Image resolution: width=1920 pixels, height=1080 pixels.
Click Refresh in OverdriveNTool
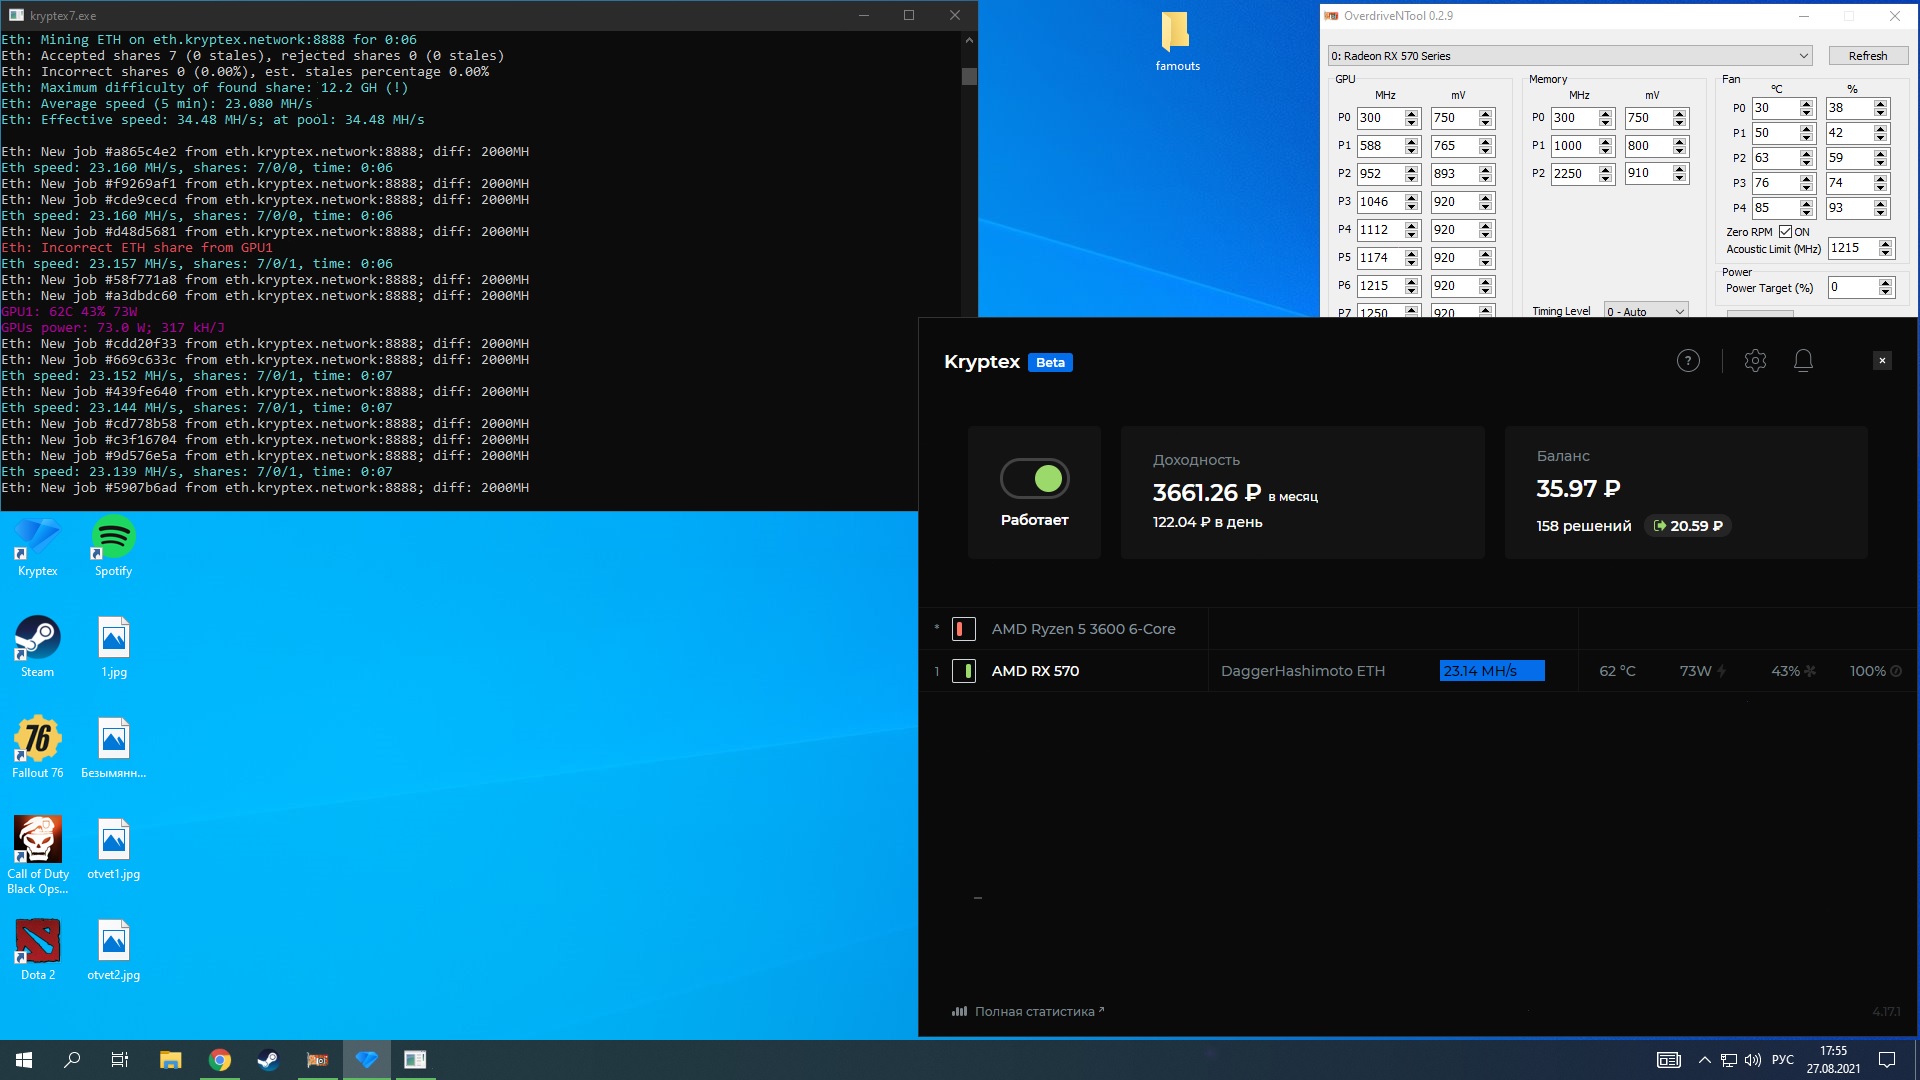(x=1867, y=56)
